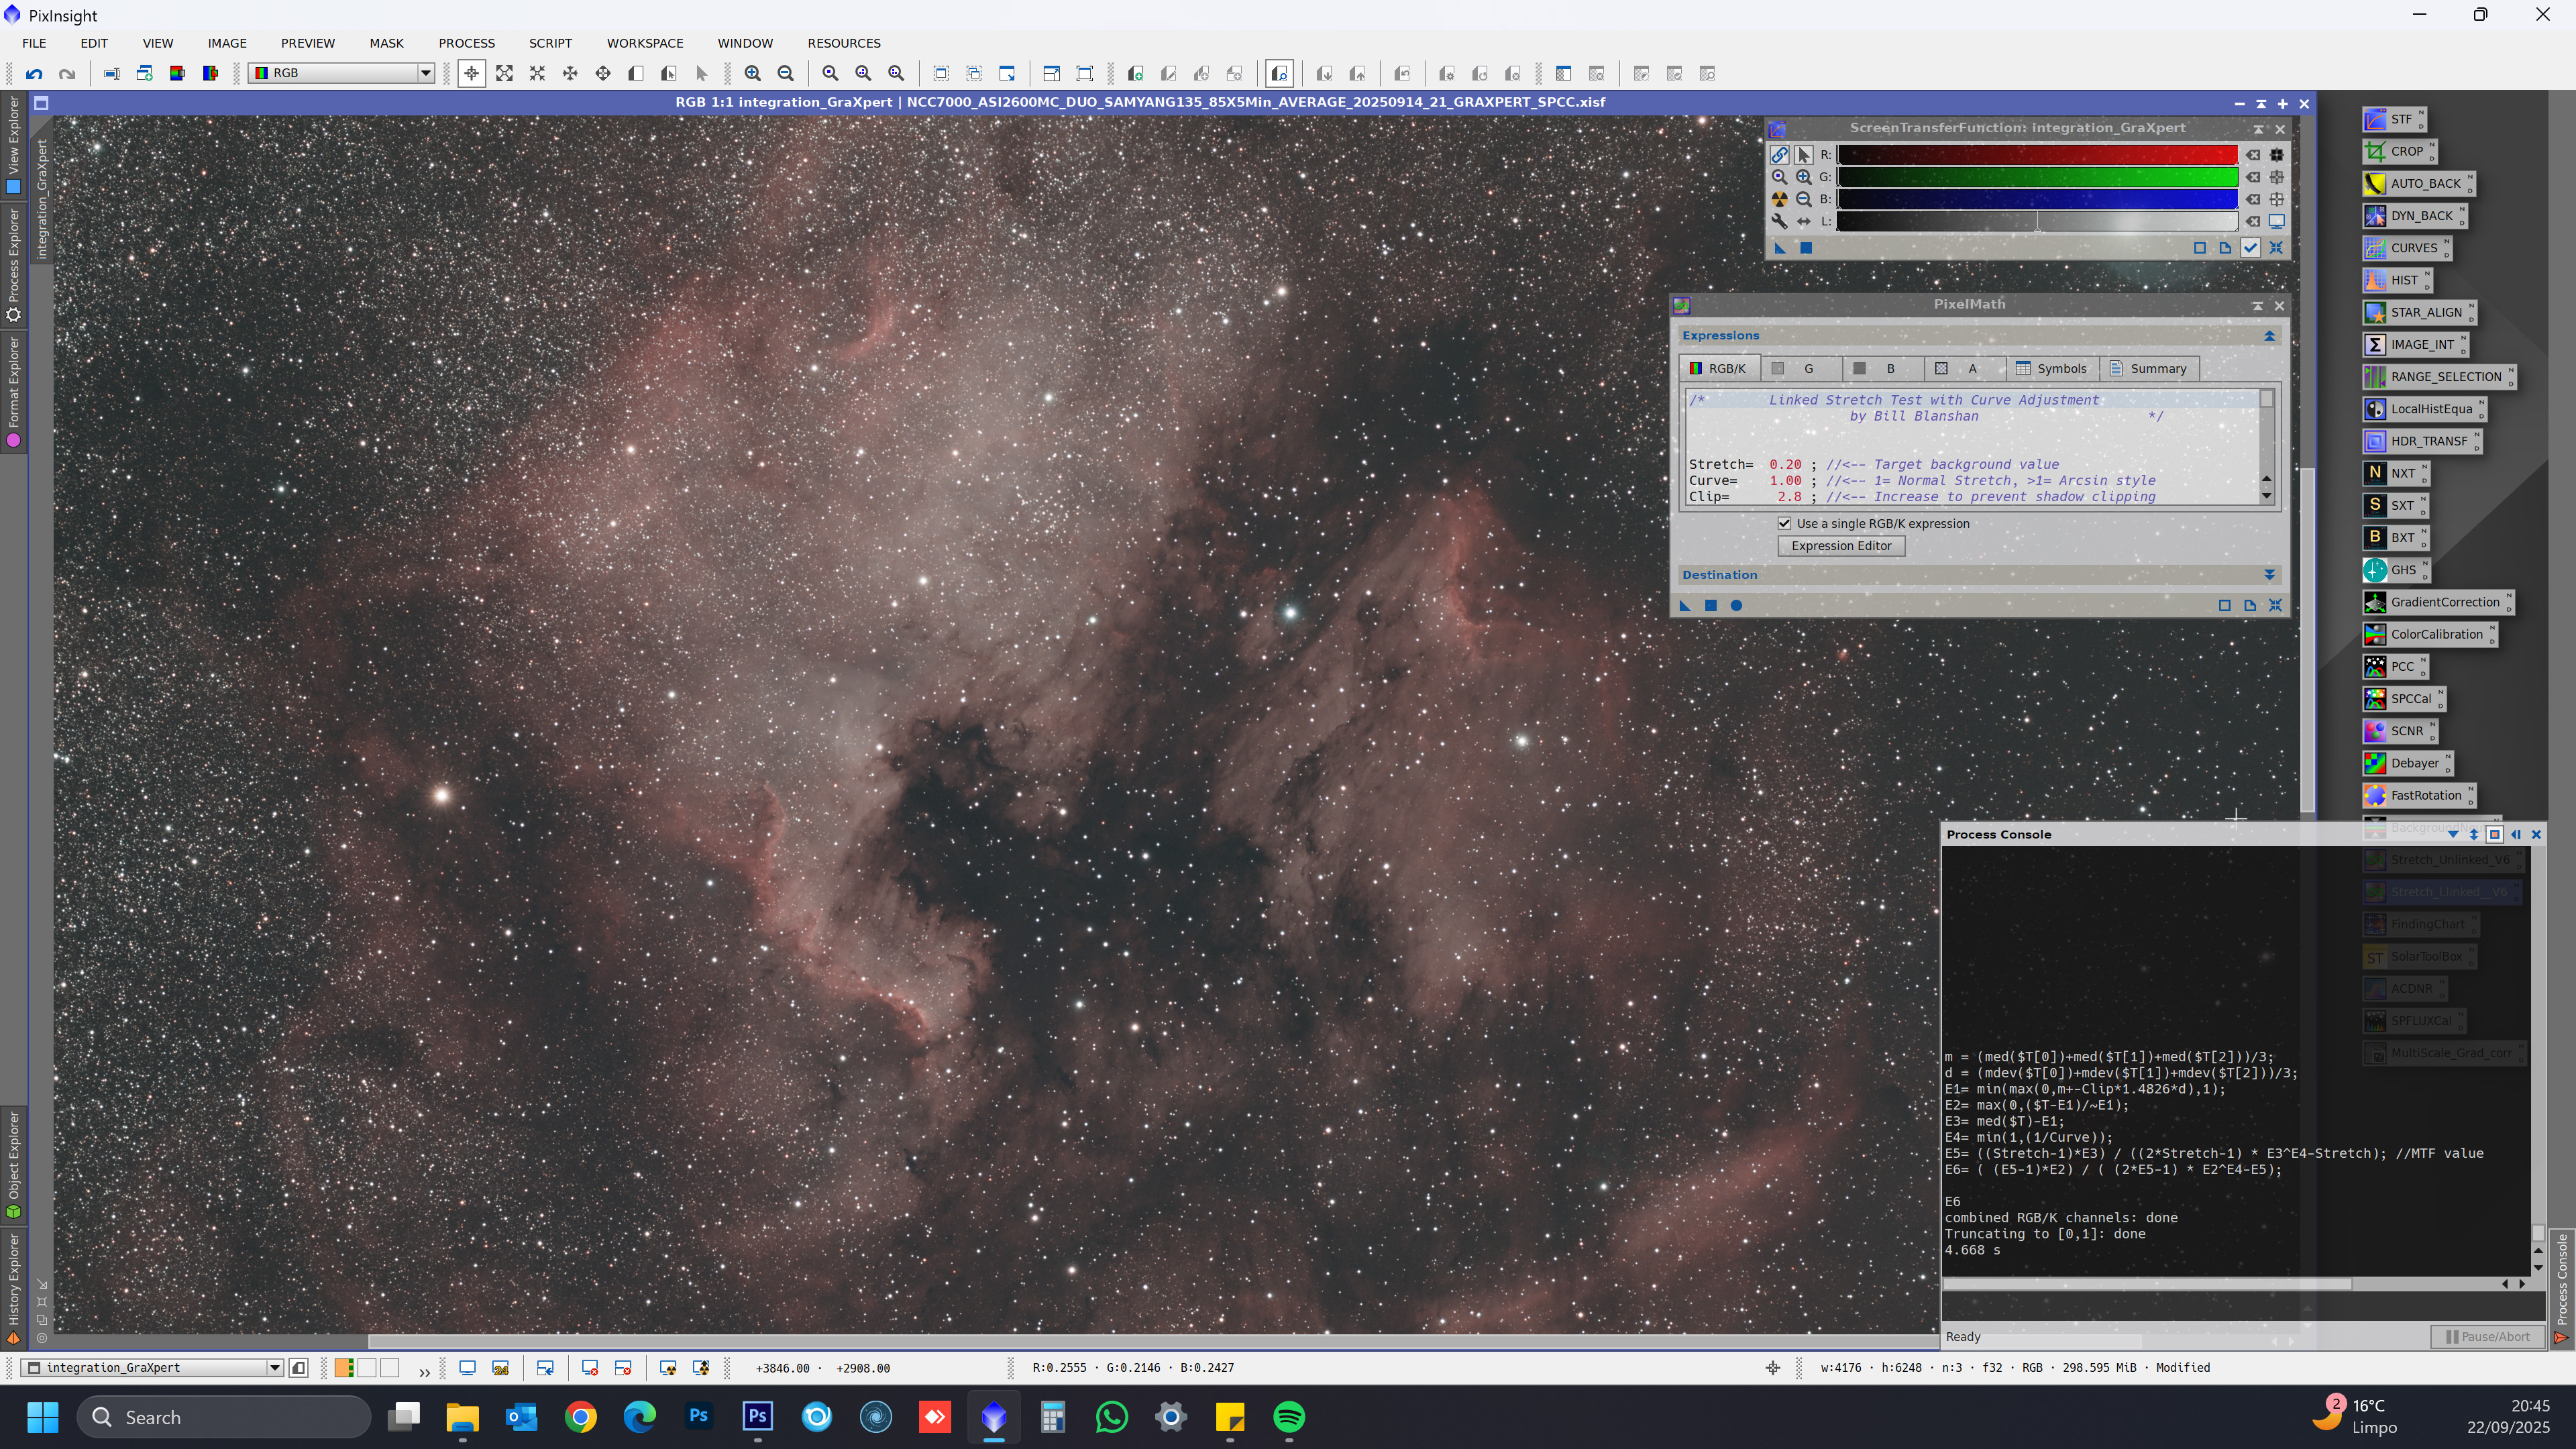Viewport: 2576px width, 1449px height.
Task: Apply PixelMath with the square Apply icon
Action: tap(1711, 605)
